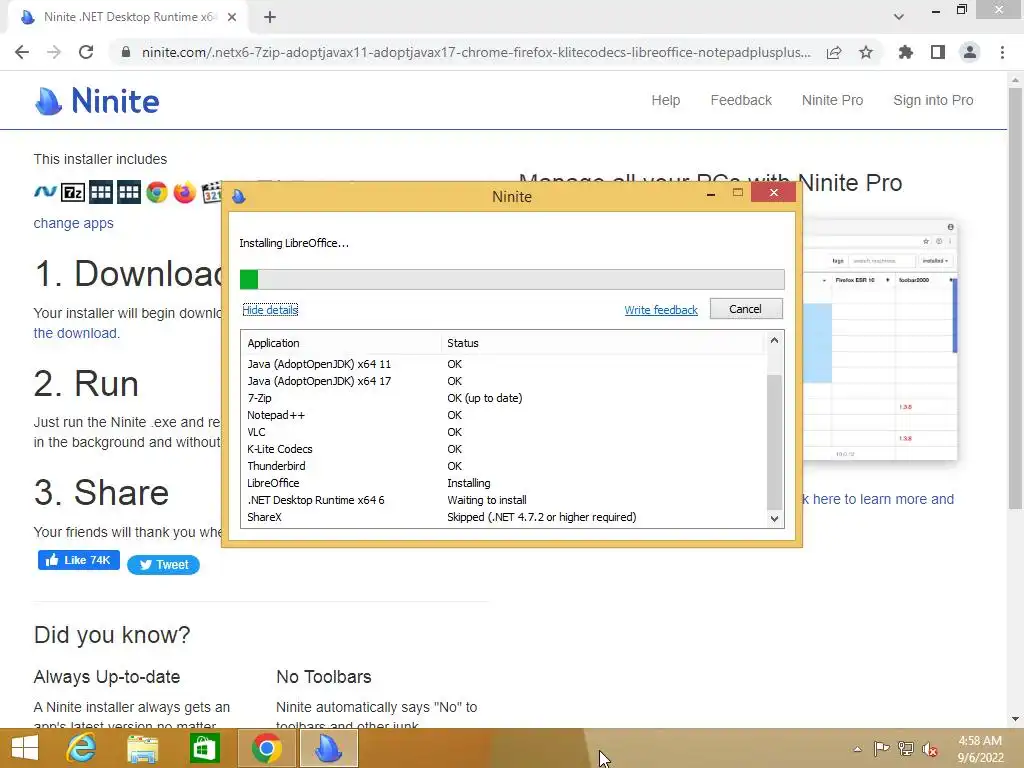Cancel the Ninite installation
The height and width of the screenshot is (768, 1024).
click(x=746, y=309)
